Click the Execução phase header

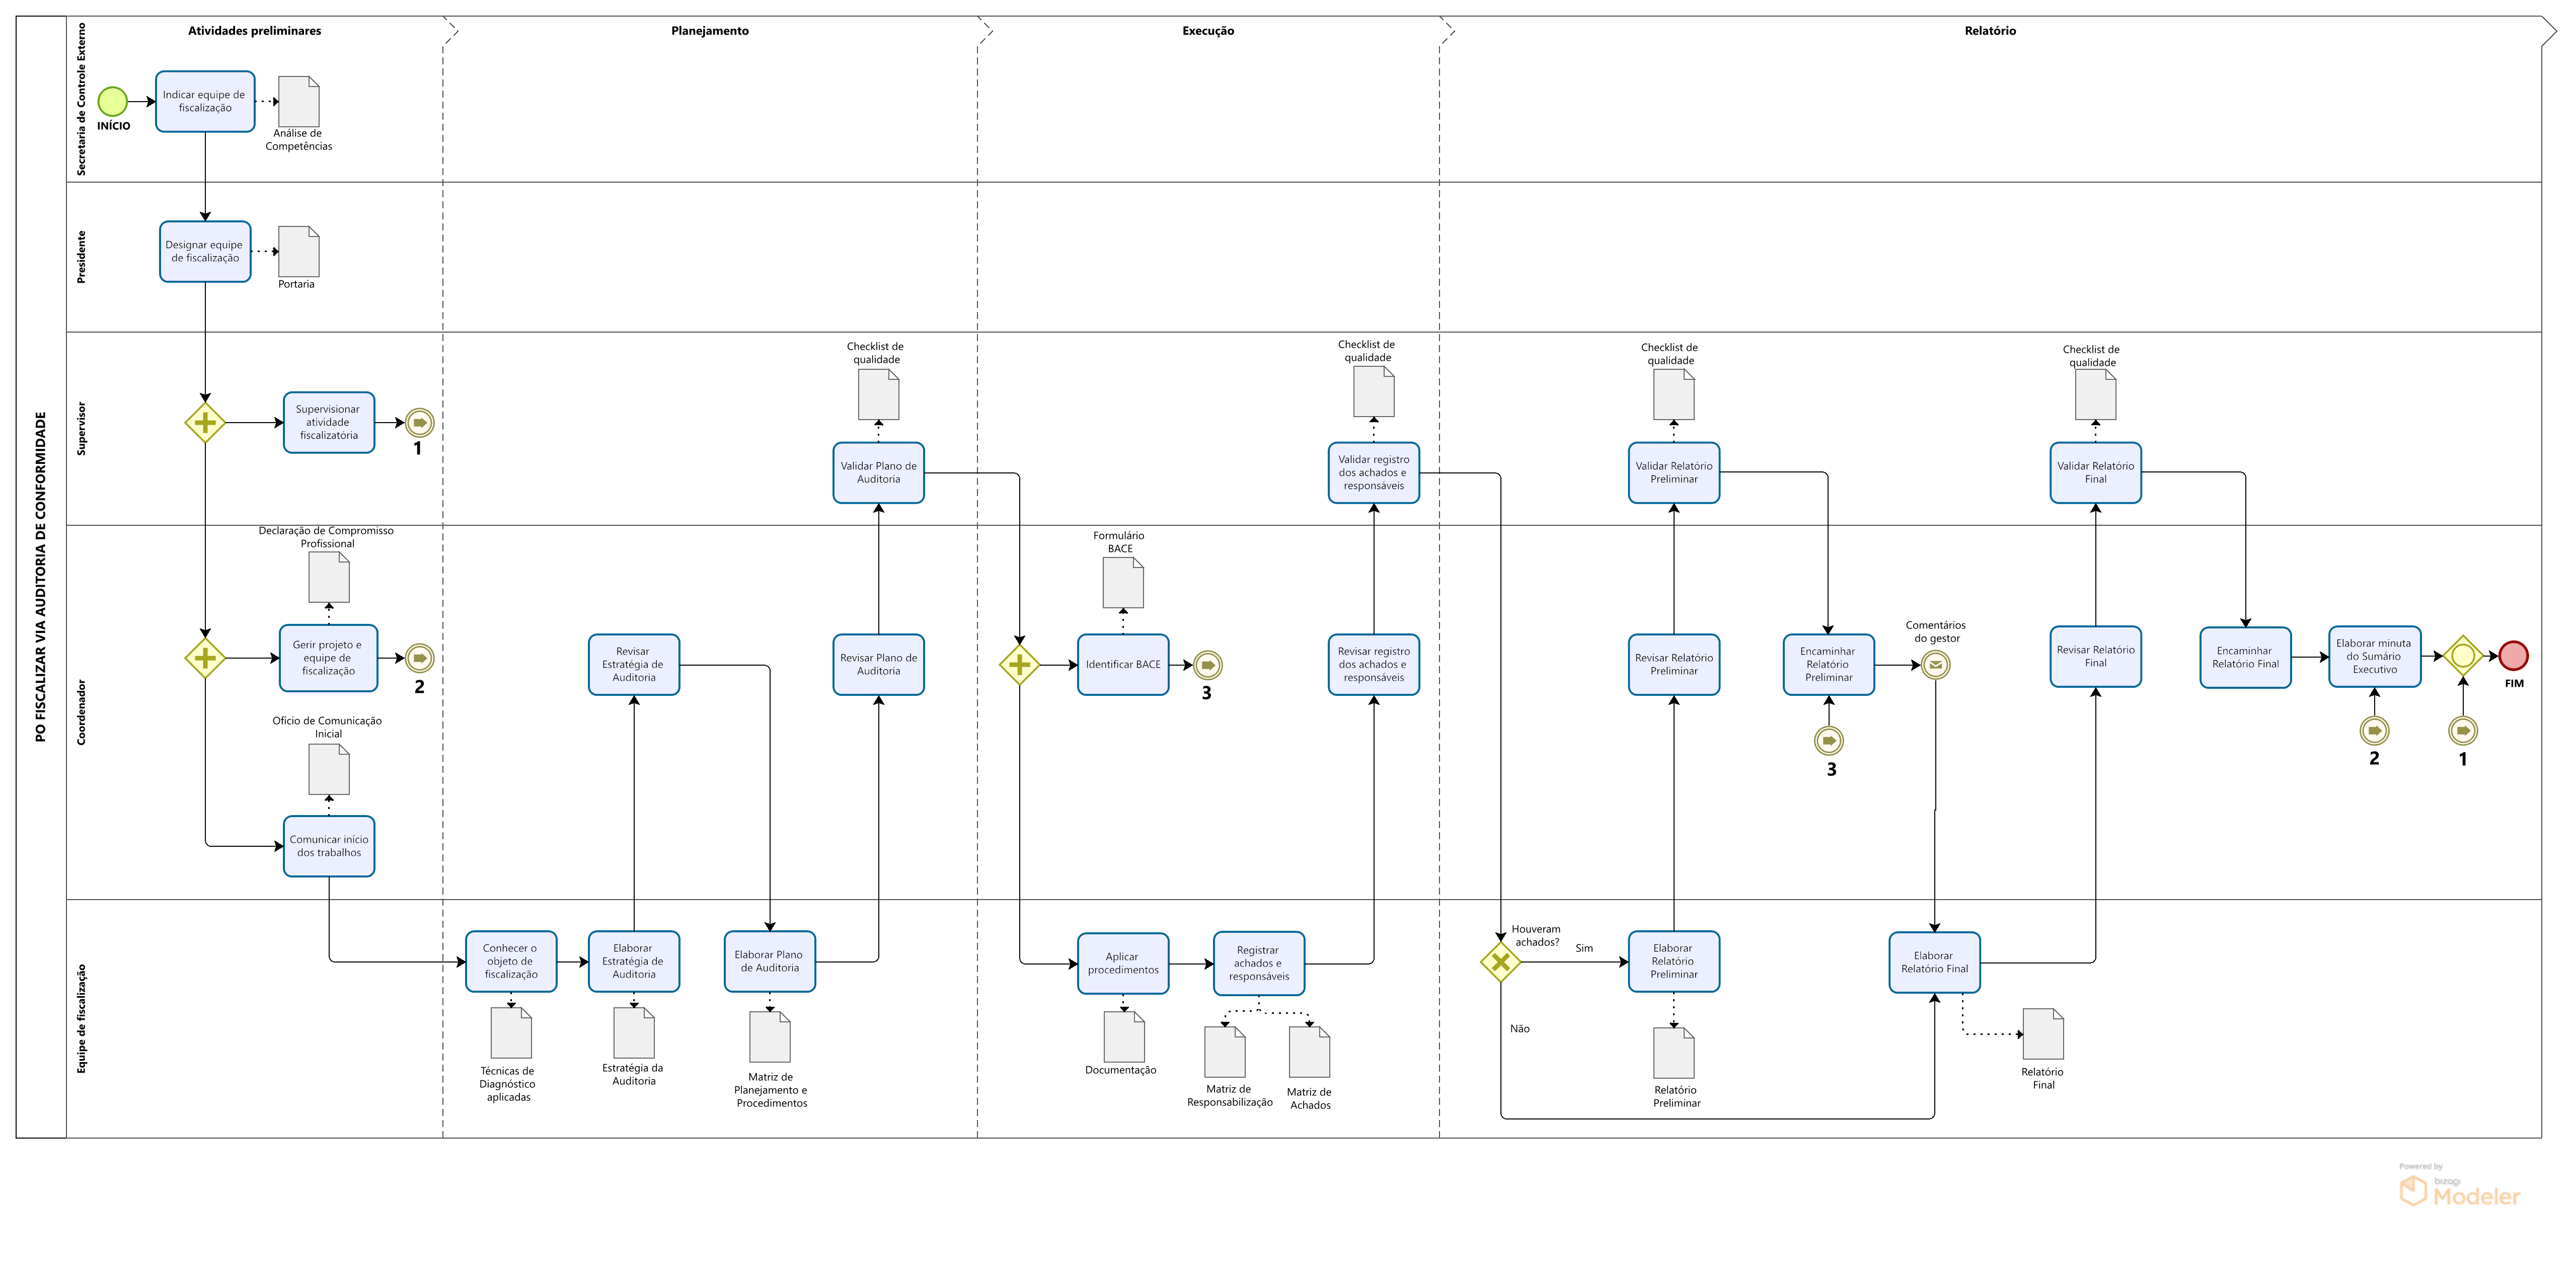point(1208,31)
